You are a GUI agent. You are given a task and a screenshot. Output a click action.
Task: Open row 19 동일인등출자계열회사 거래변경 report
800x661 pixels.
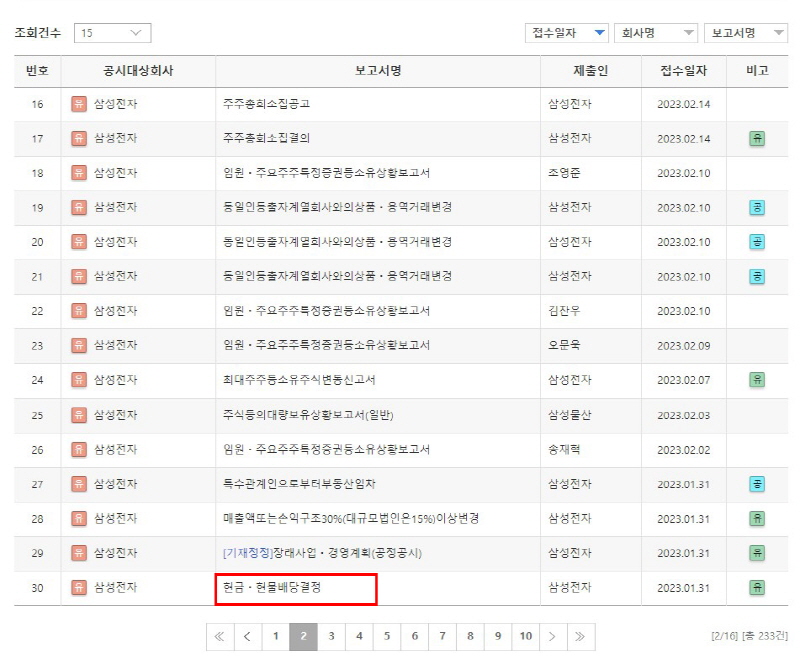coord(337,207)
